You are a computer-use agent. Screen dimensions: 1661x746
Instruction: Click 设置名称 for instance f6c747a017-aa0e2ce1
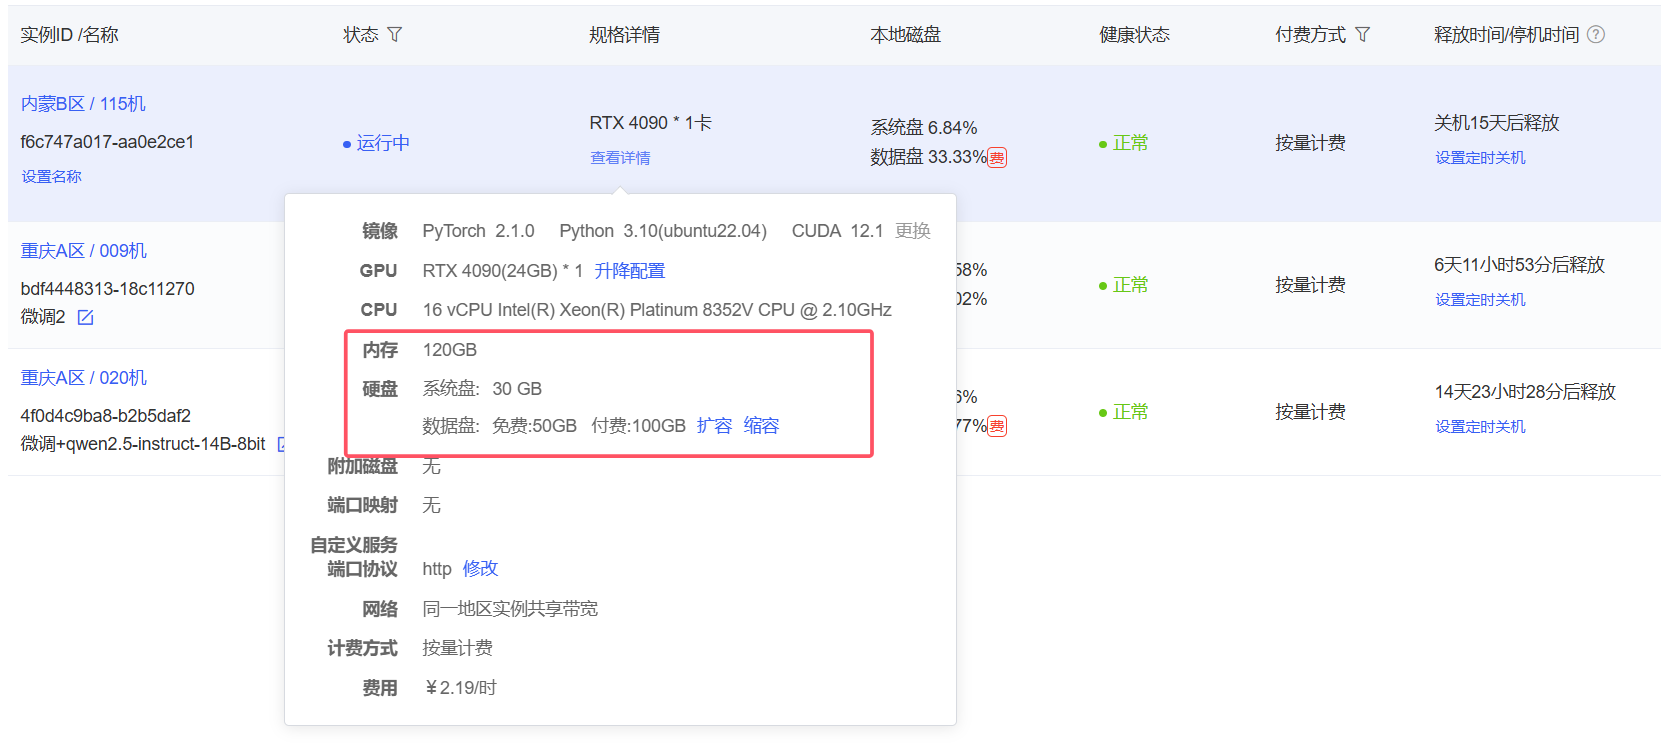tap(52, 177)
